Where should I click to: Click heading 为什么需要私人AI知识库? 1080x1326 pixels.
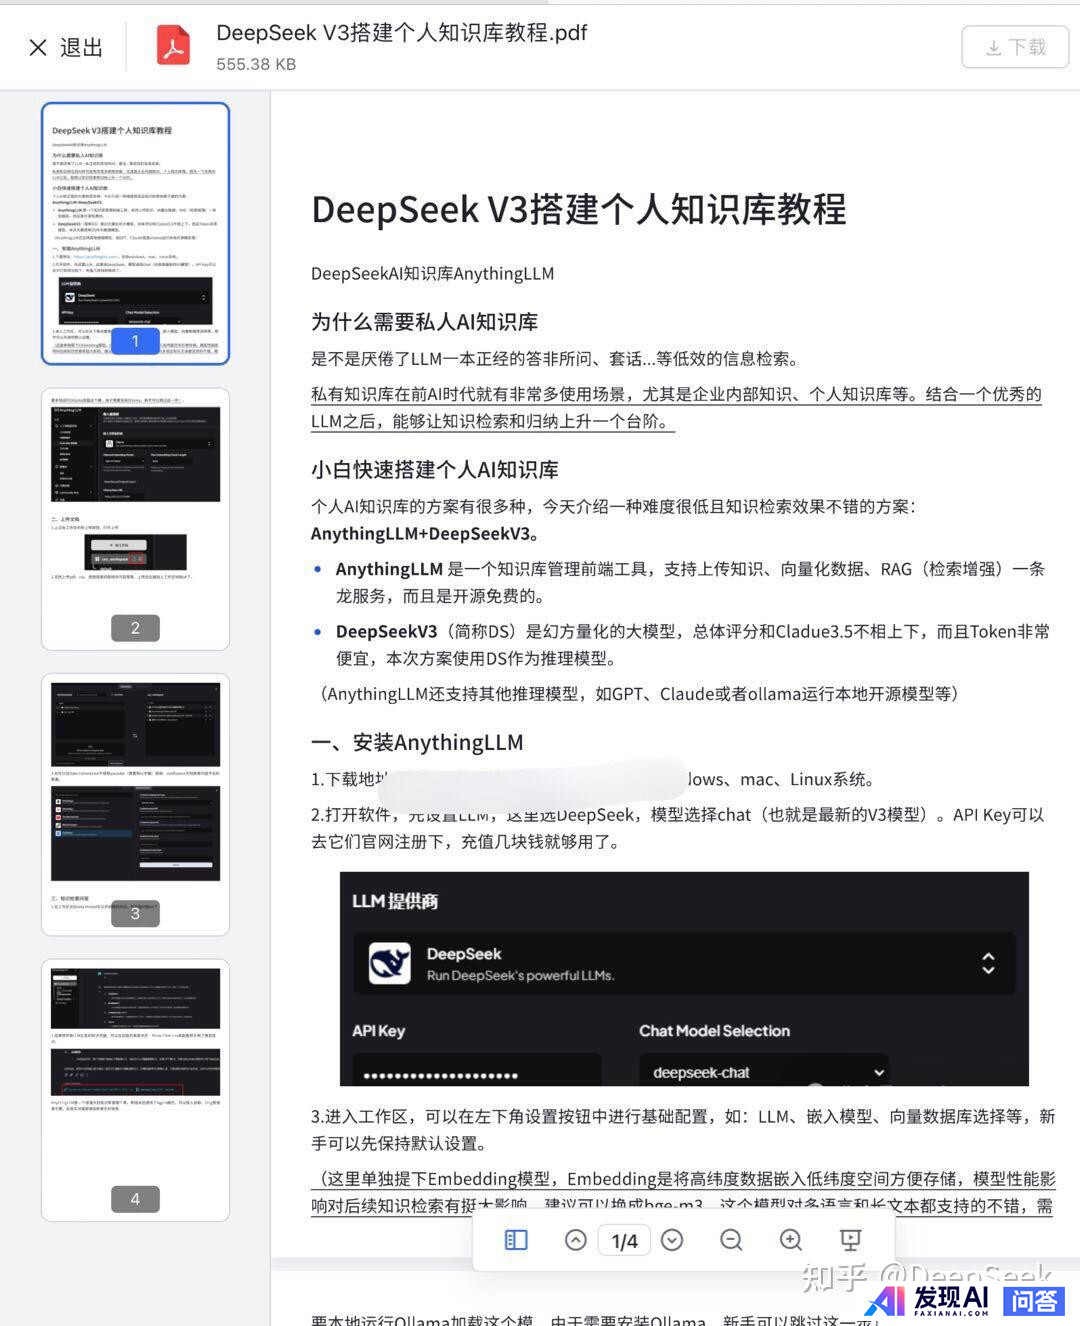[424, 322]
